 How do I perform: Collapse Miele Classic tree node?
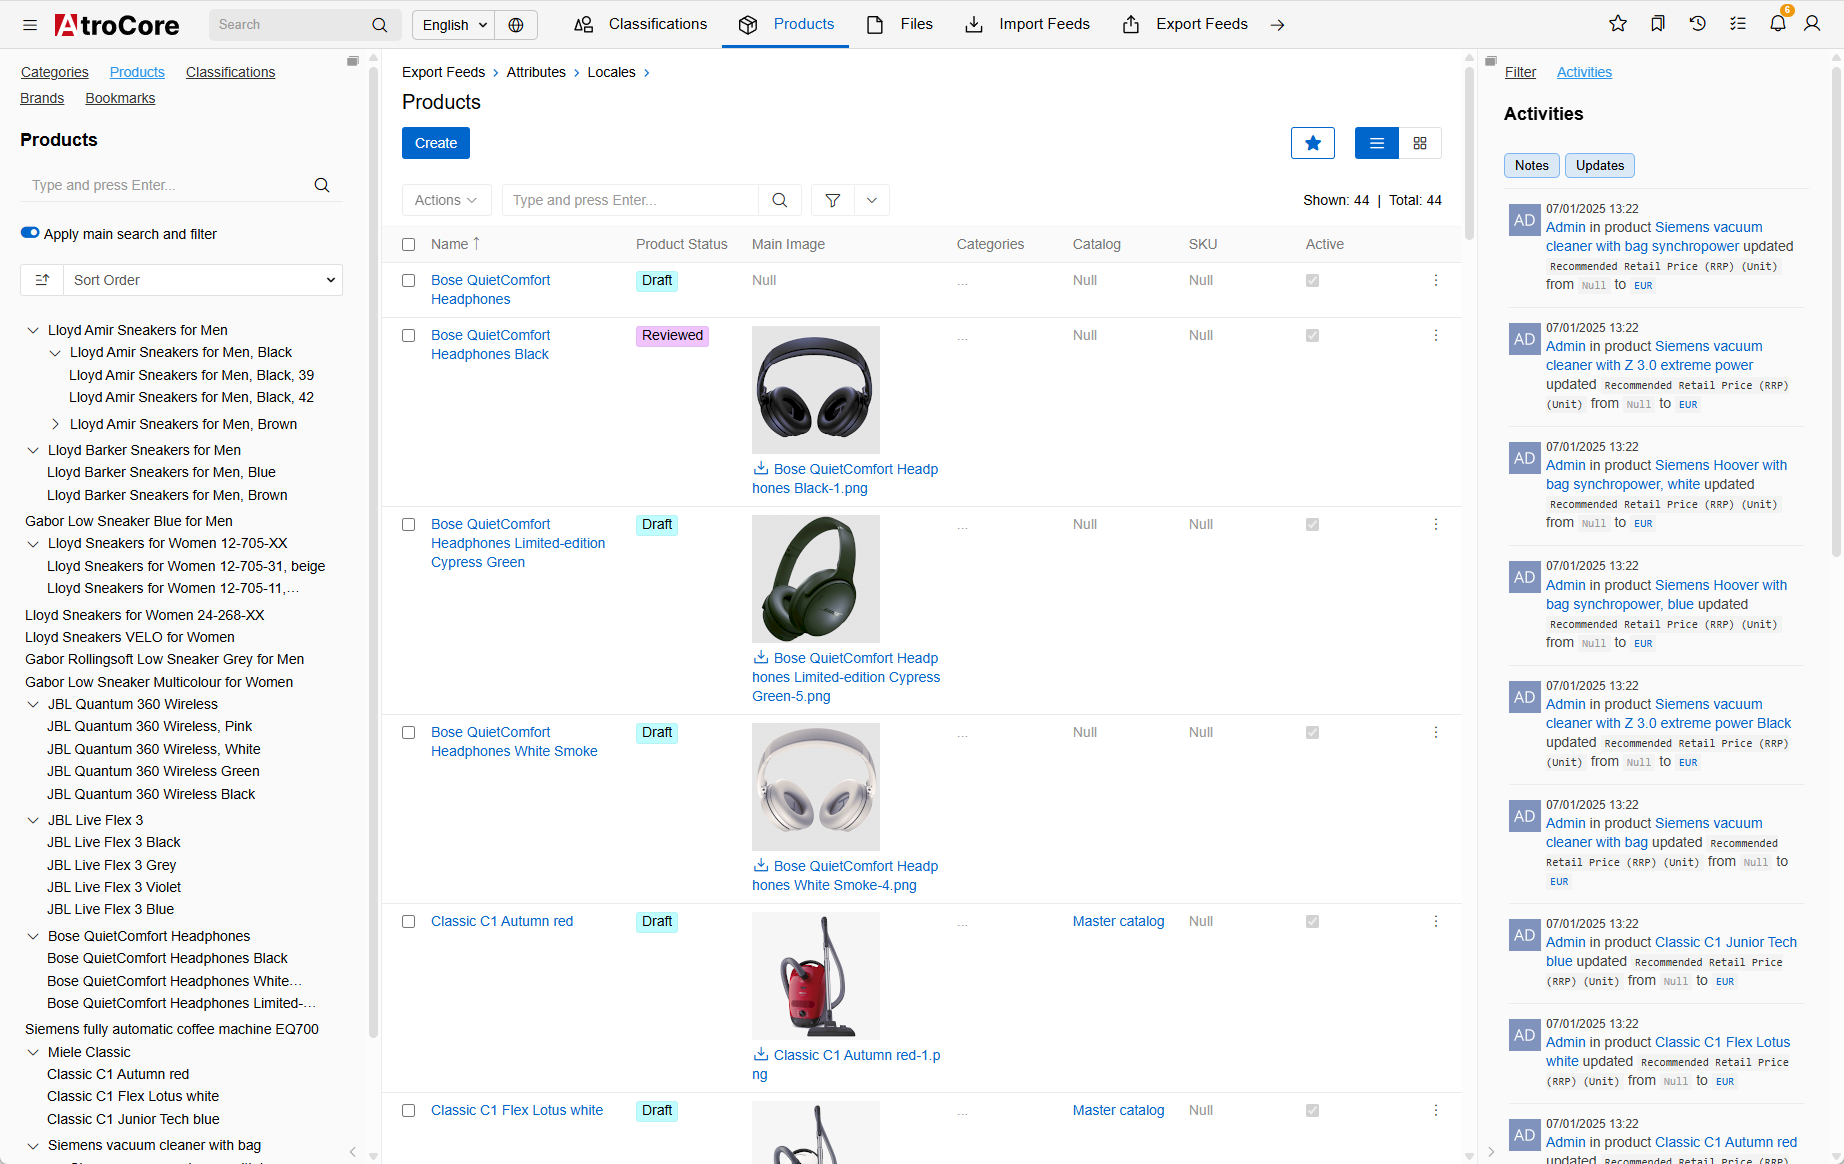click(33, 1052)
